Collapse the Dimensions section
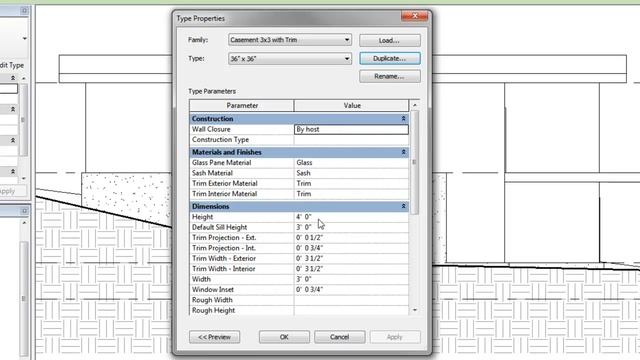 coord(403,207)
